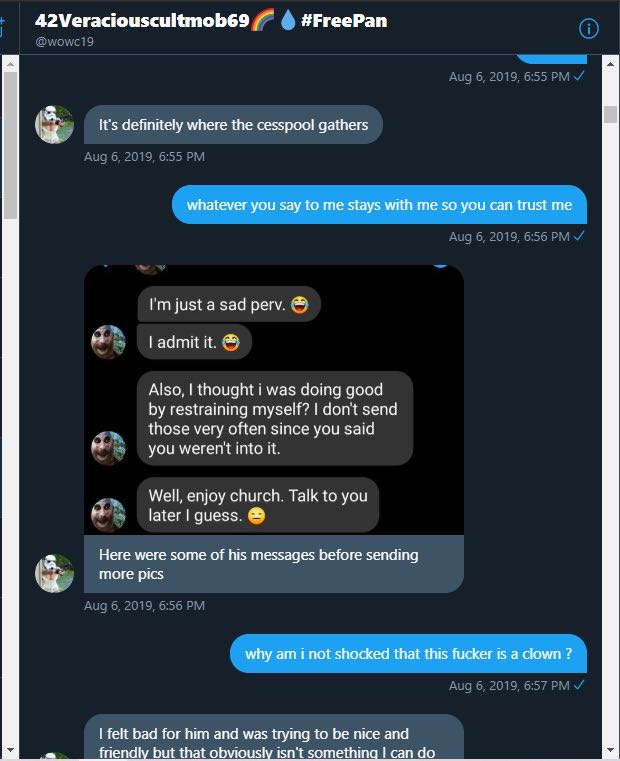Click the 'It's definitely where the cesspool gathers' bubble

(233, 125)
